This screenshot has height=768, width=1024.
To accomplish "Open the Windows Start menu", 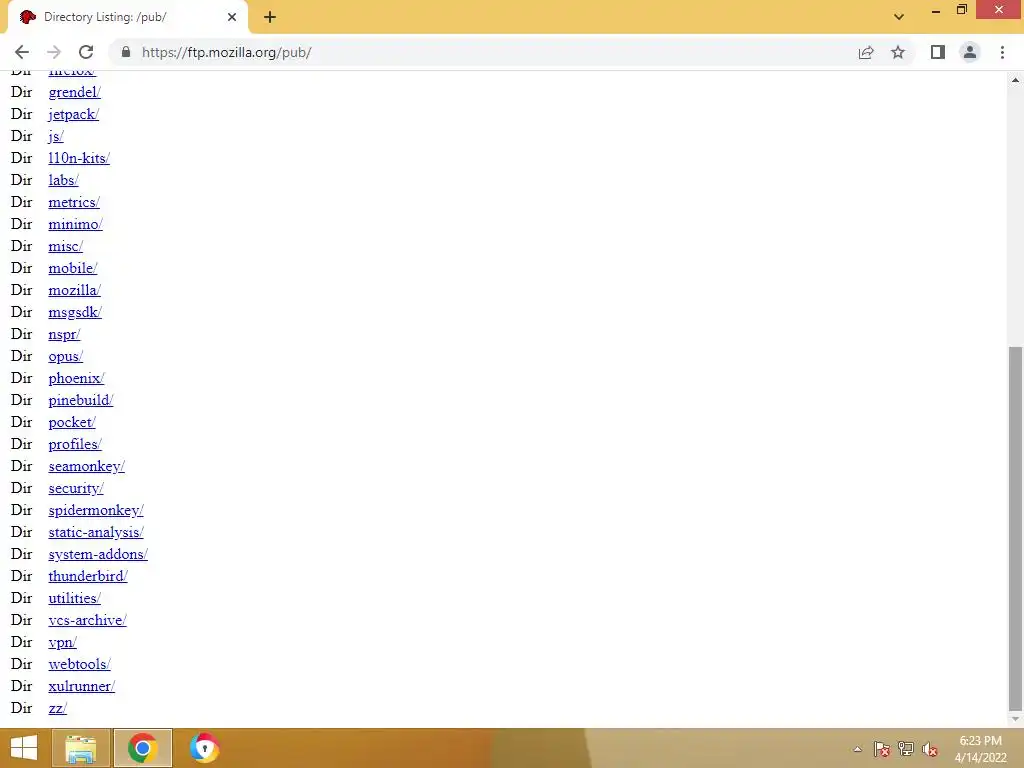I will (x=24, y=748).
